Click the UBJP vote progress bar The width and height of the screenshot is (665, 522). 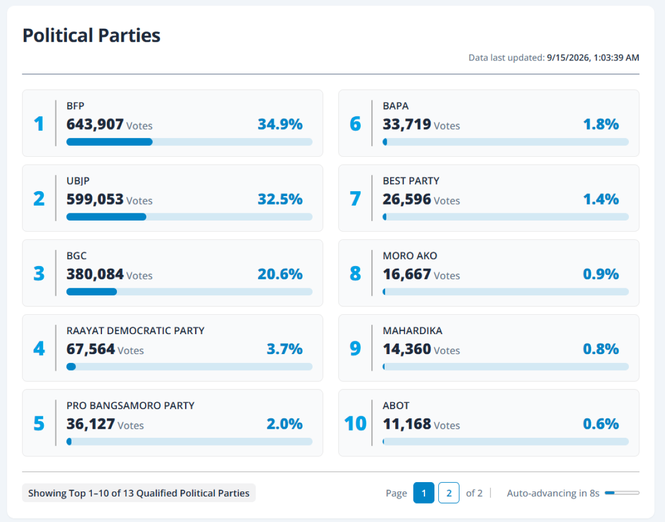point(189,217)
